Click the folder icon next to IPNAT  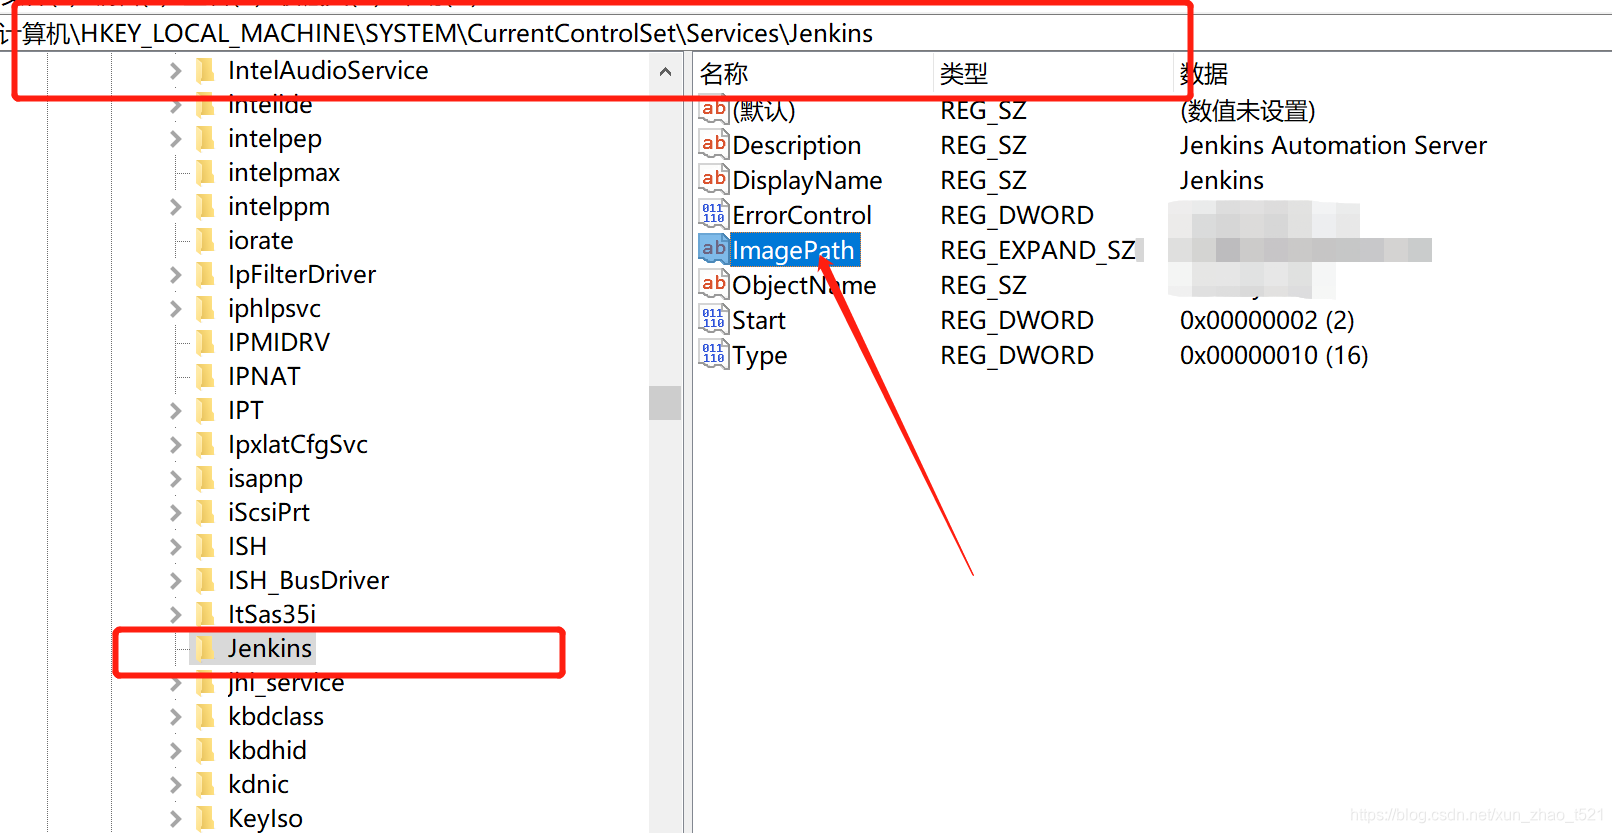pyautogui.click(x=206, y=376)
